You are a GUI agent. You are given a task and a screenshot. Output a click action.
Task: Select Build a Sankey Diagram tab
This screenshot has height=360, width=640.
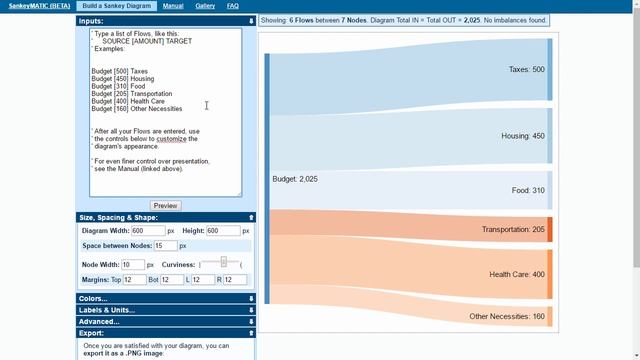point(117,6)
